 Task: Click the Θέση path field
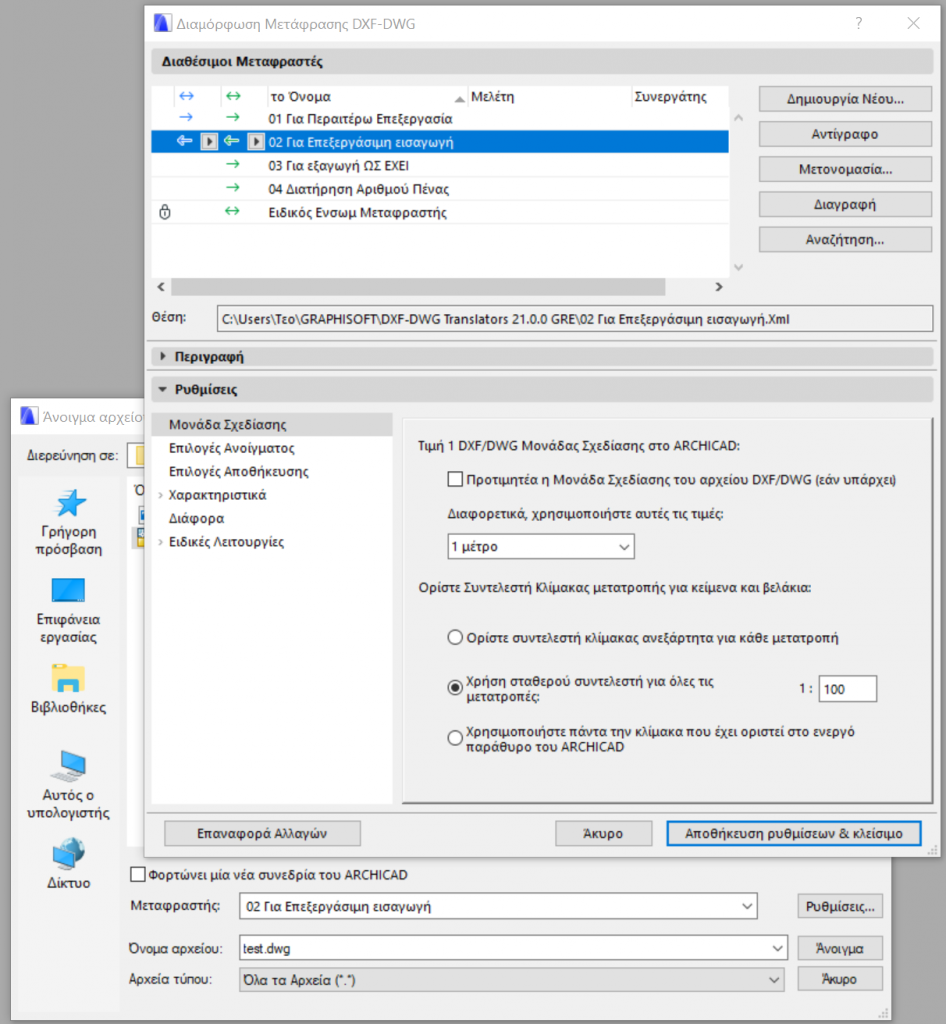[x=575, y=319]
